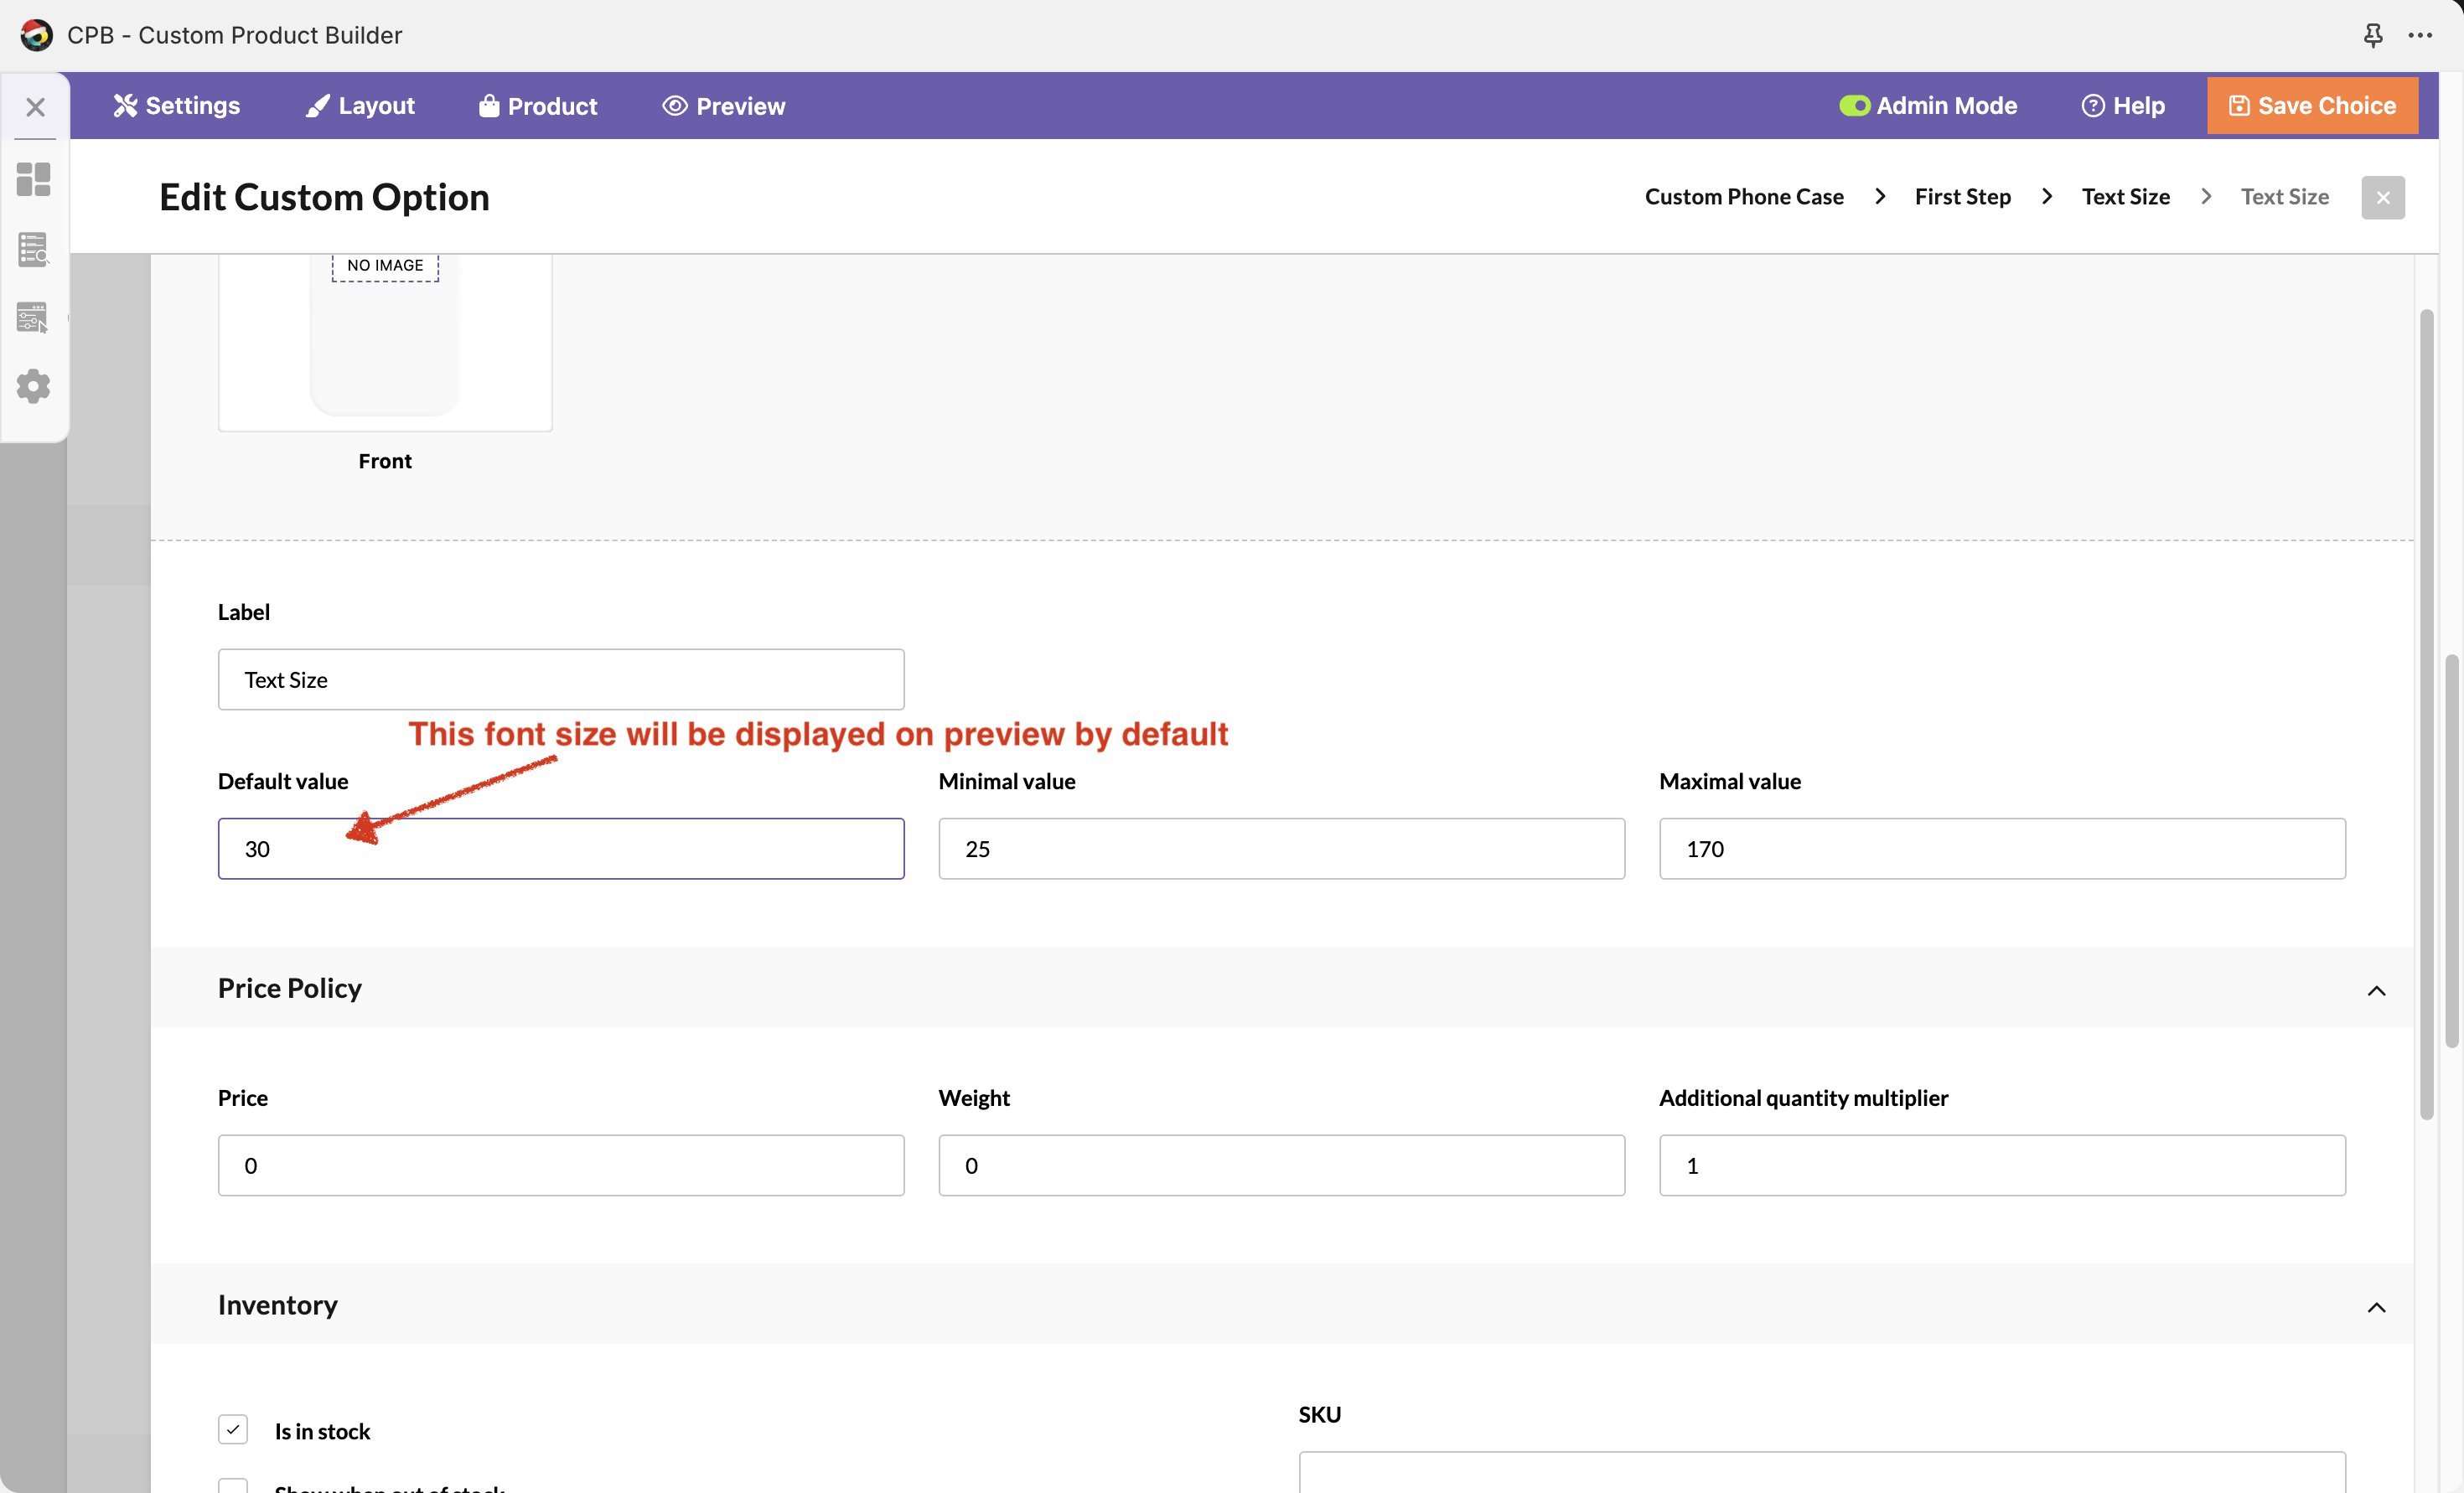
Task: Switch to the Preview tab
Action: click(x=724, y=106)
